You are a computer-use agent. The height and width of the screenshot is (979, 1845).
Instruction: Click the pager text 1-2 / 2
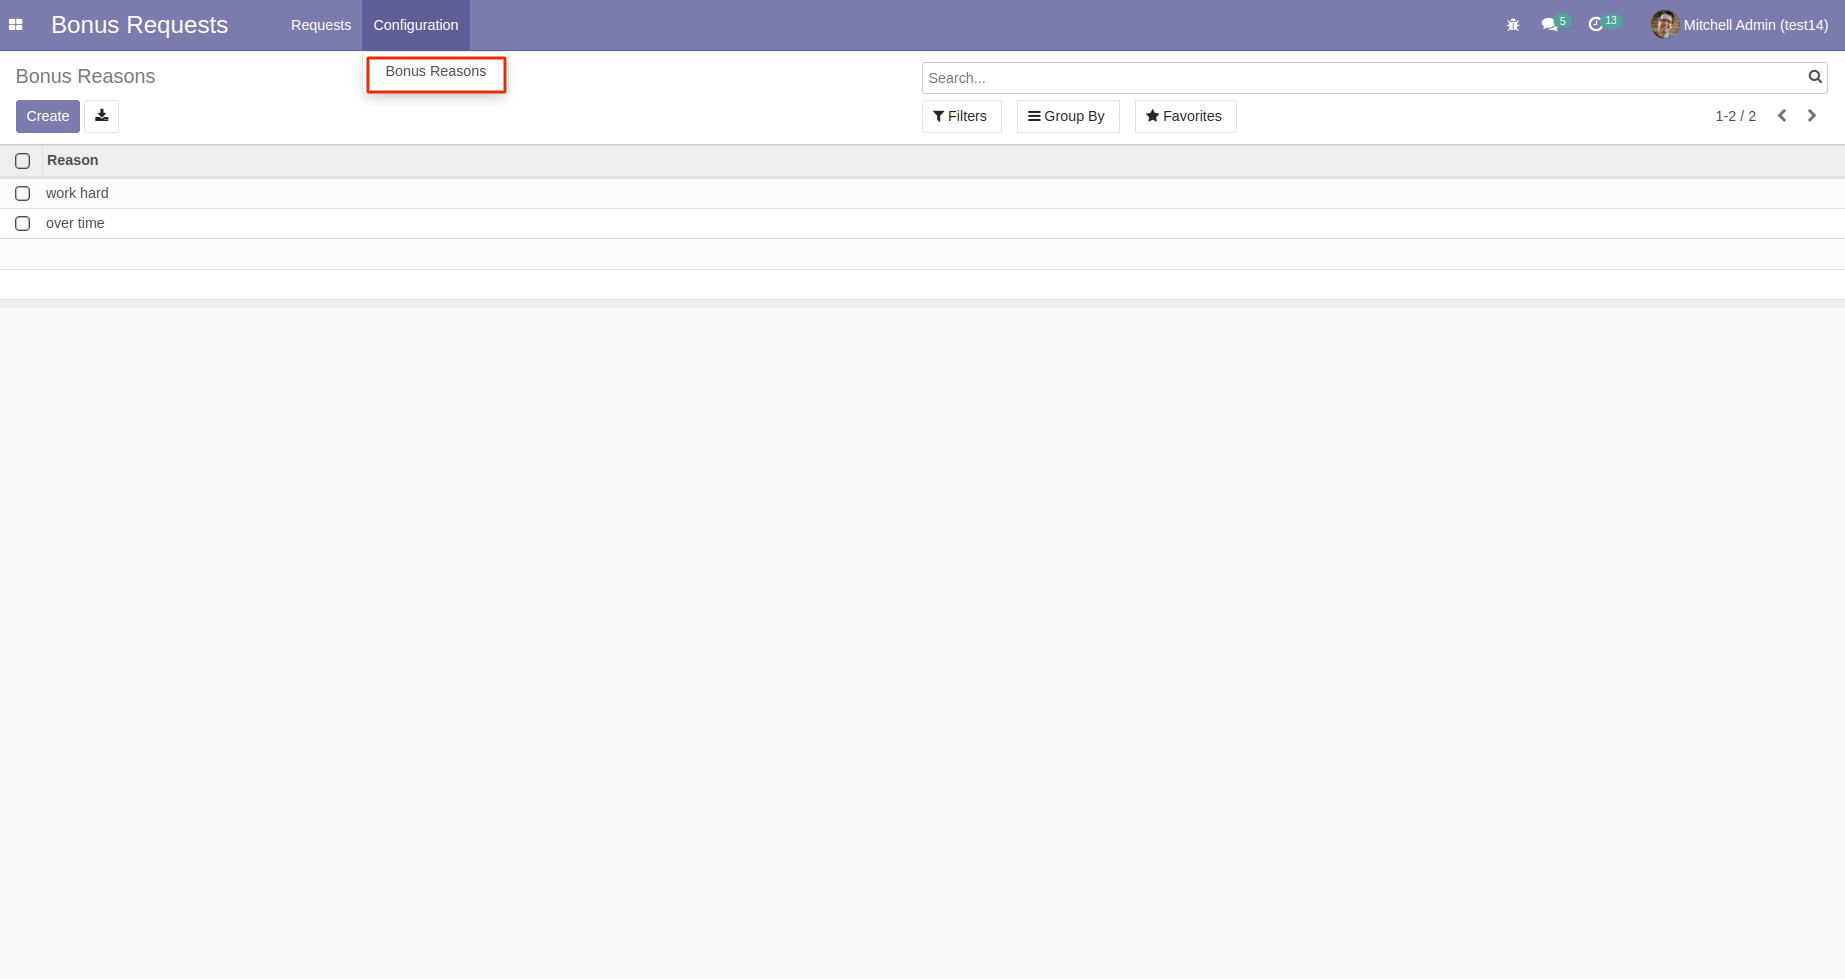(x=1736, y=116)
